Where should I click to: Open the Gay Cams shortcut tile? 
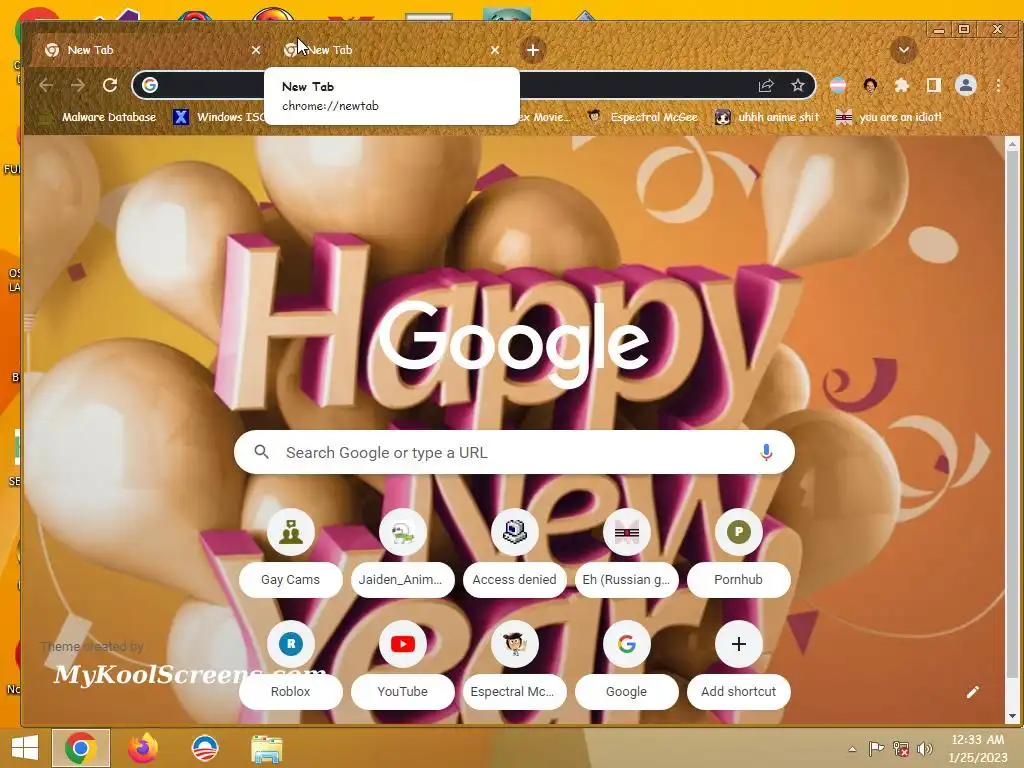pyautogui.click(x=291, y=552)
